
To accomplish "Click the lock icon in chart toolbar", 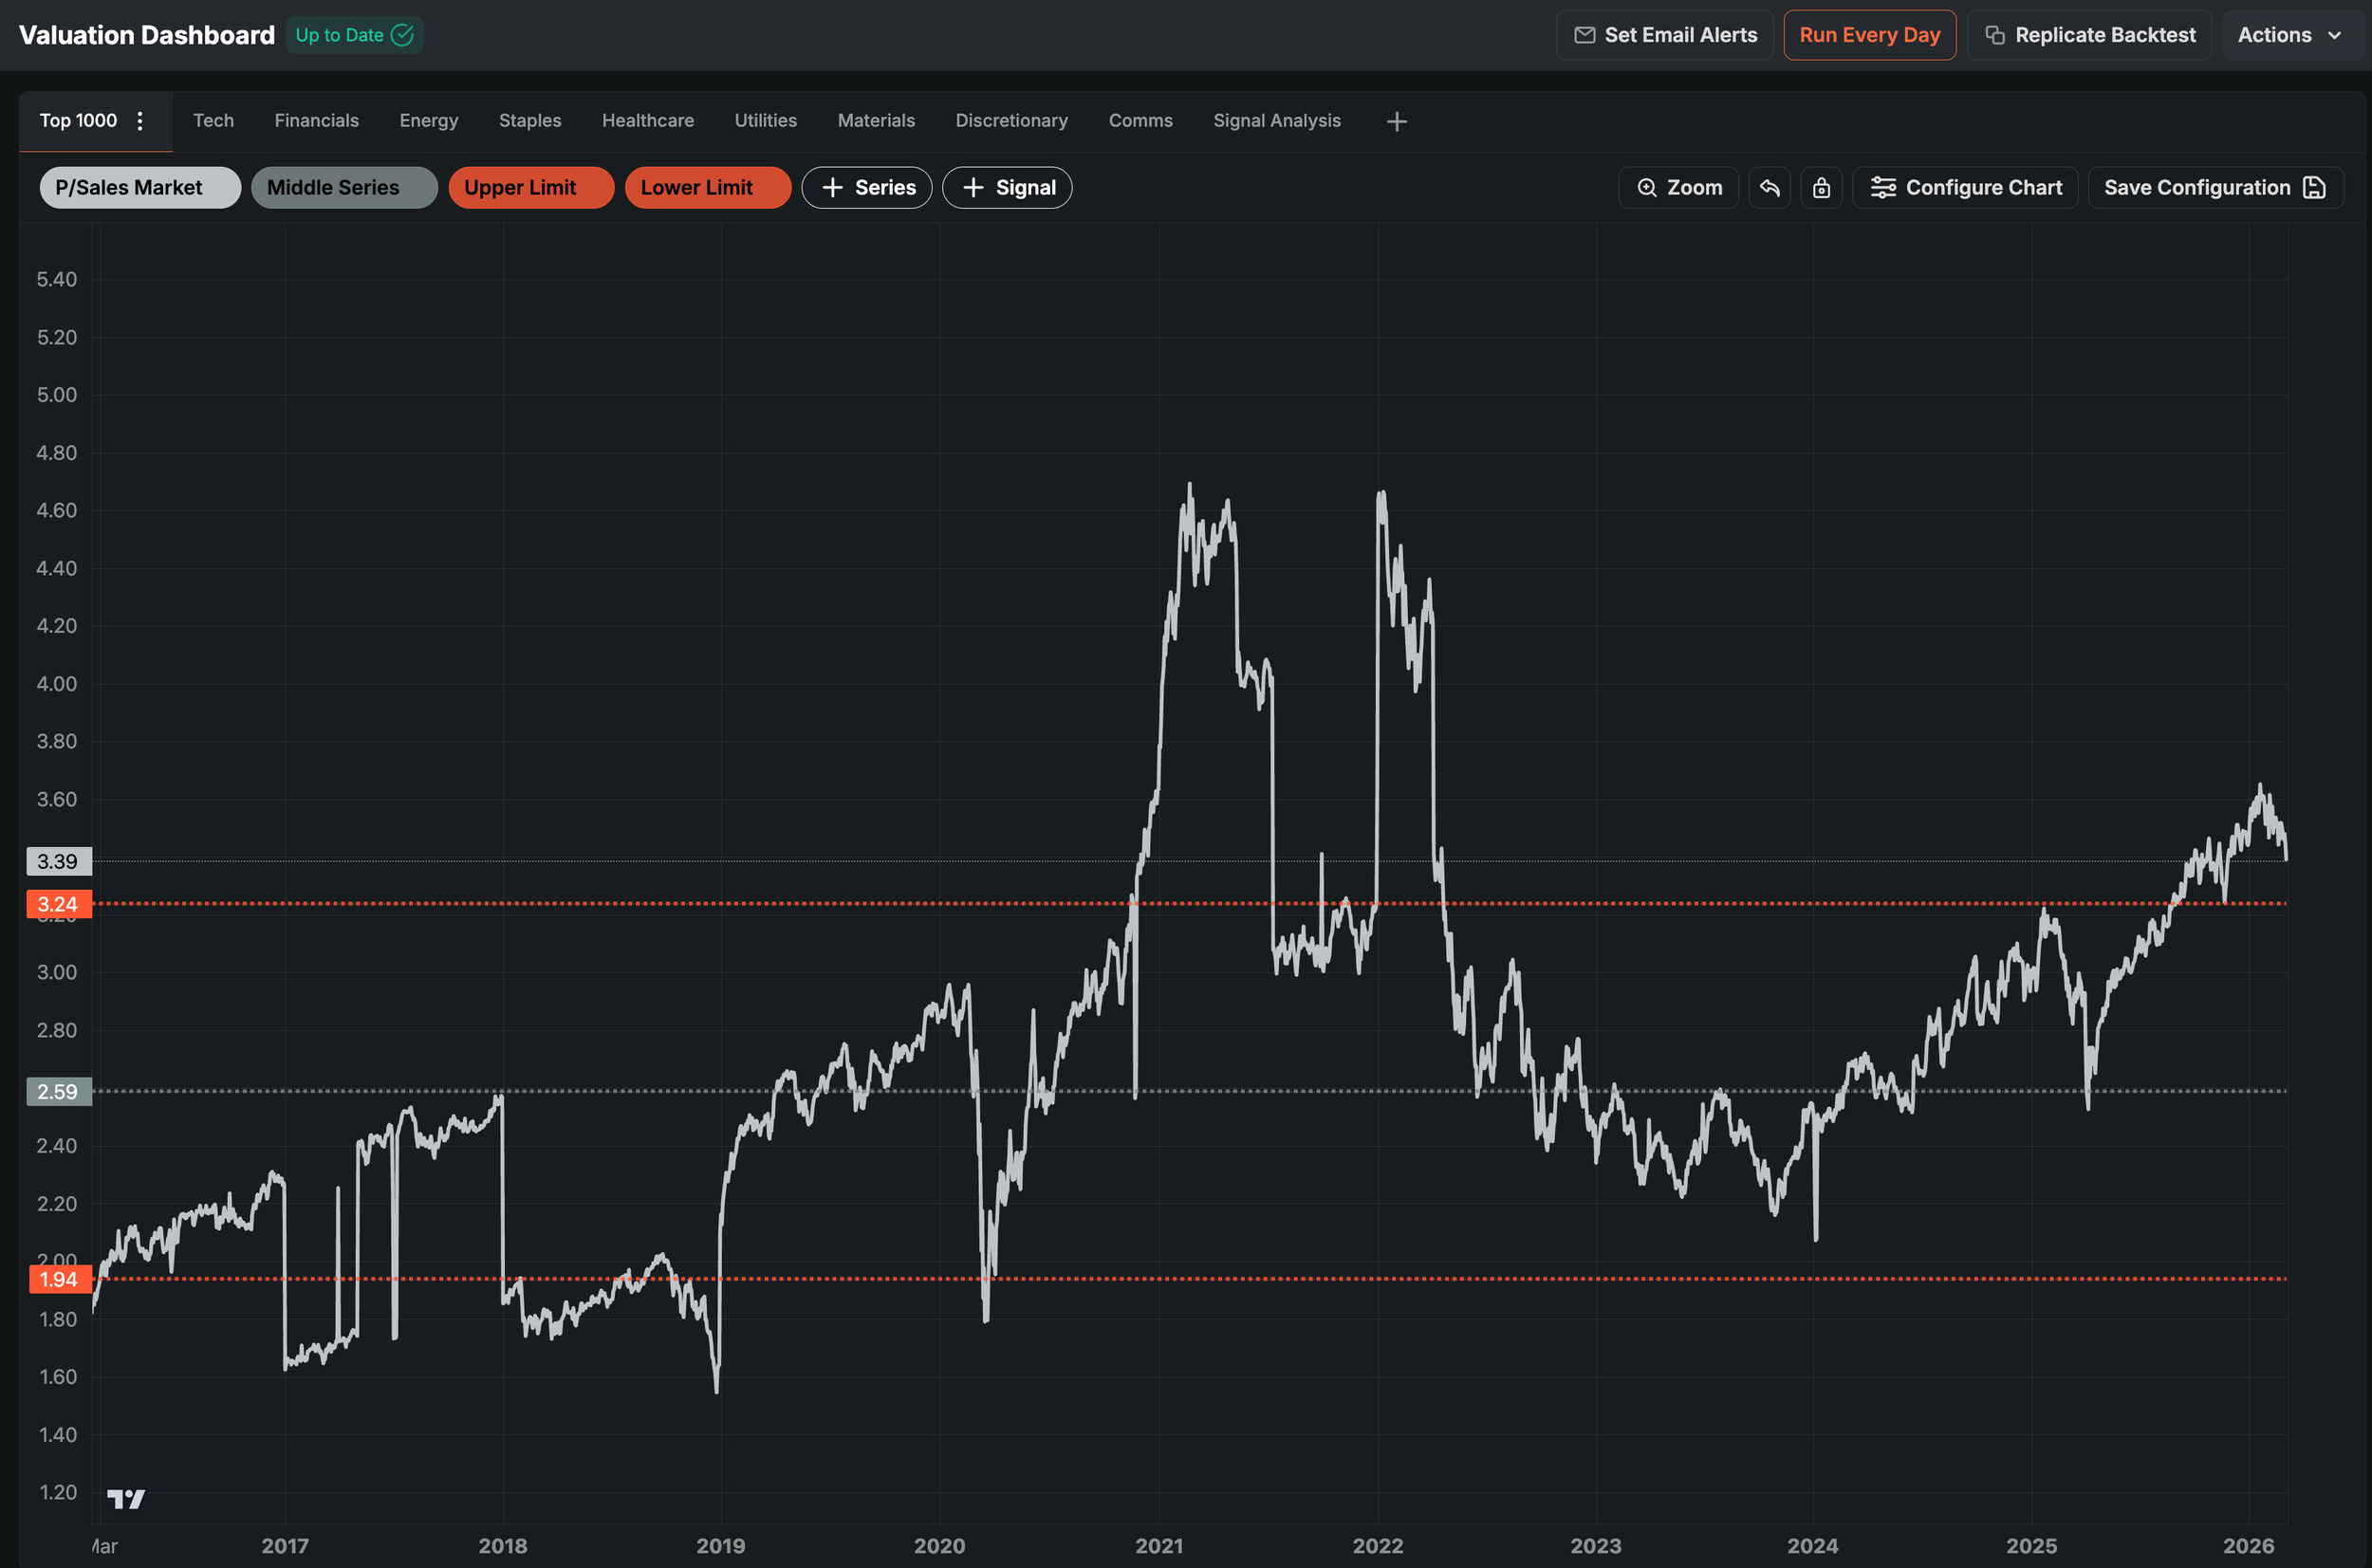I will click(1821, 188).
